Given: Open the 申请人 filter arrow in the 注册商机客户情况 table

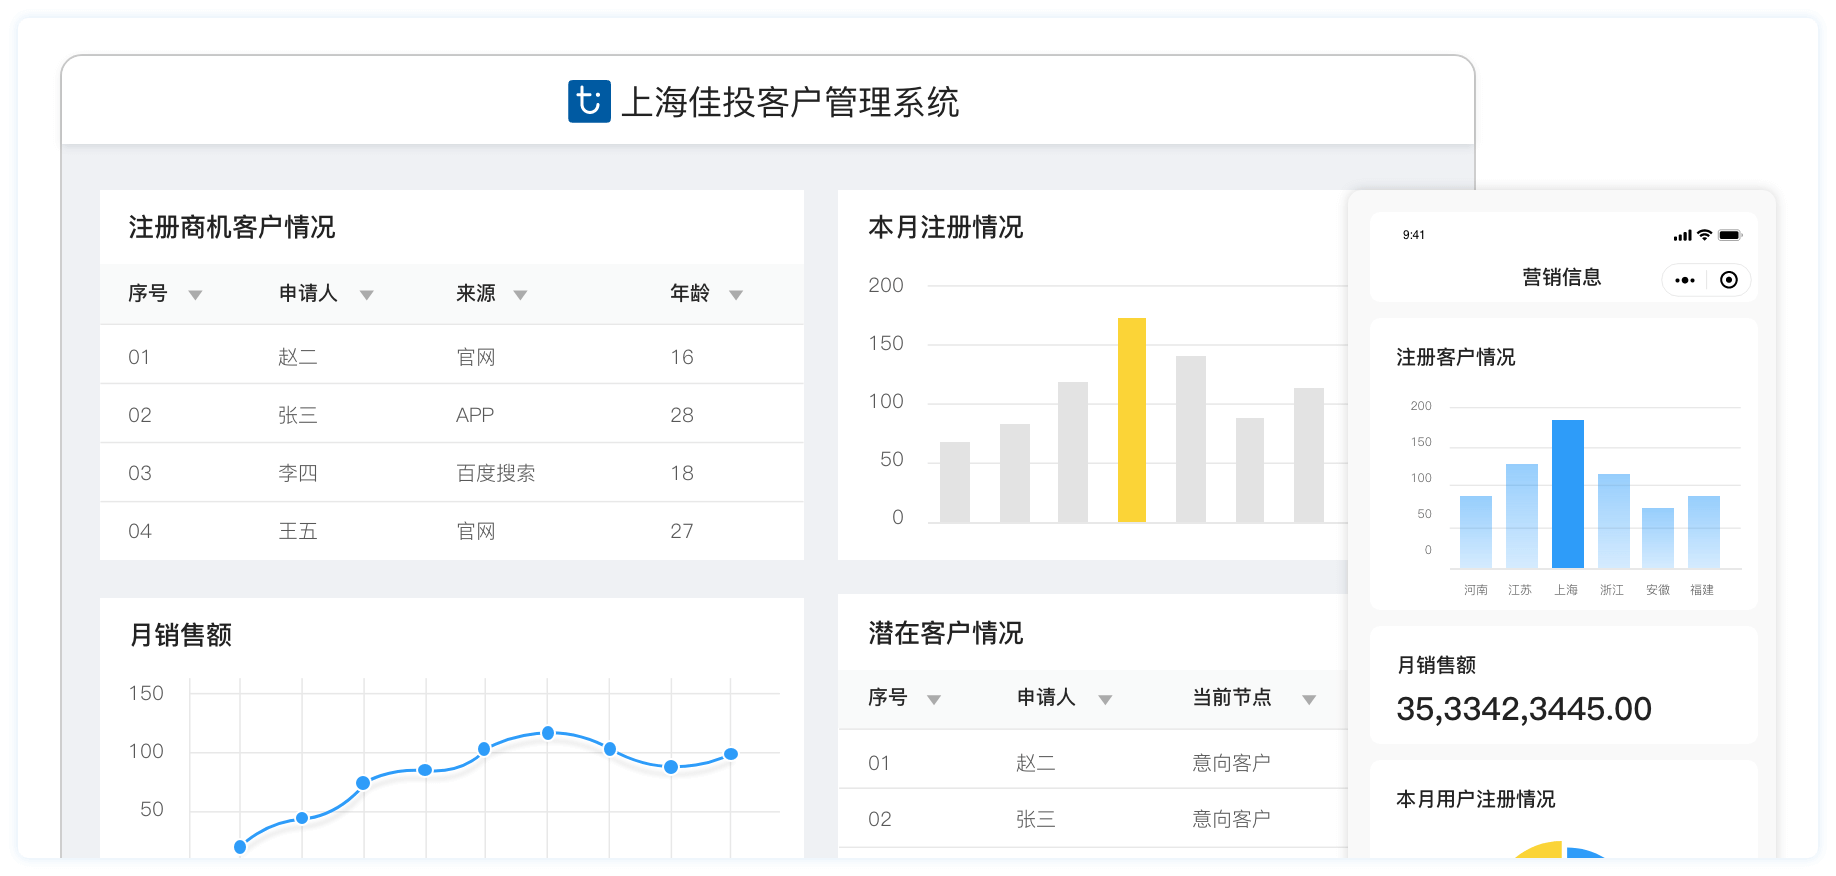Looking at the screenshot, I should [366, 295].
